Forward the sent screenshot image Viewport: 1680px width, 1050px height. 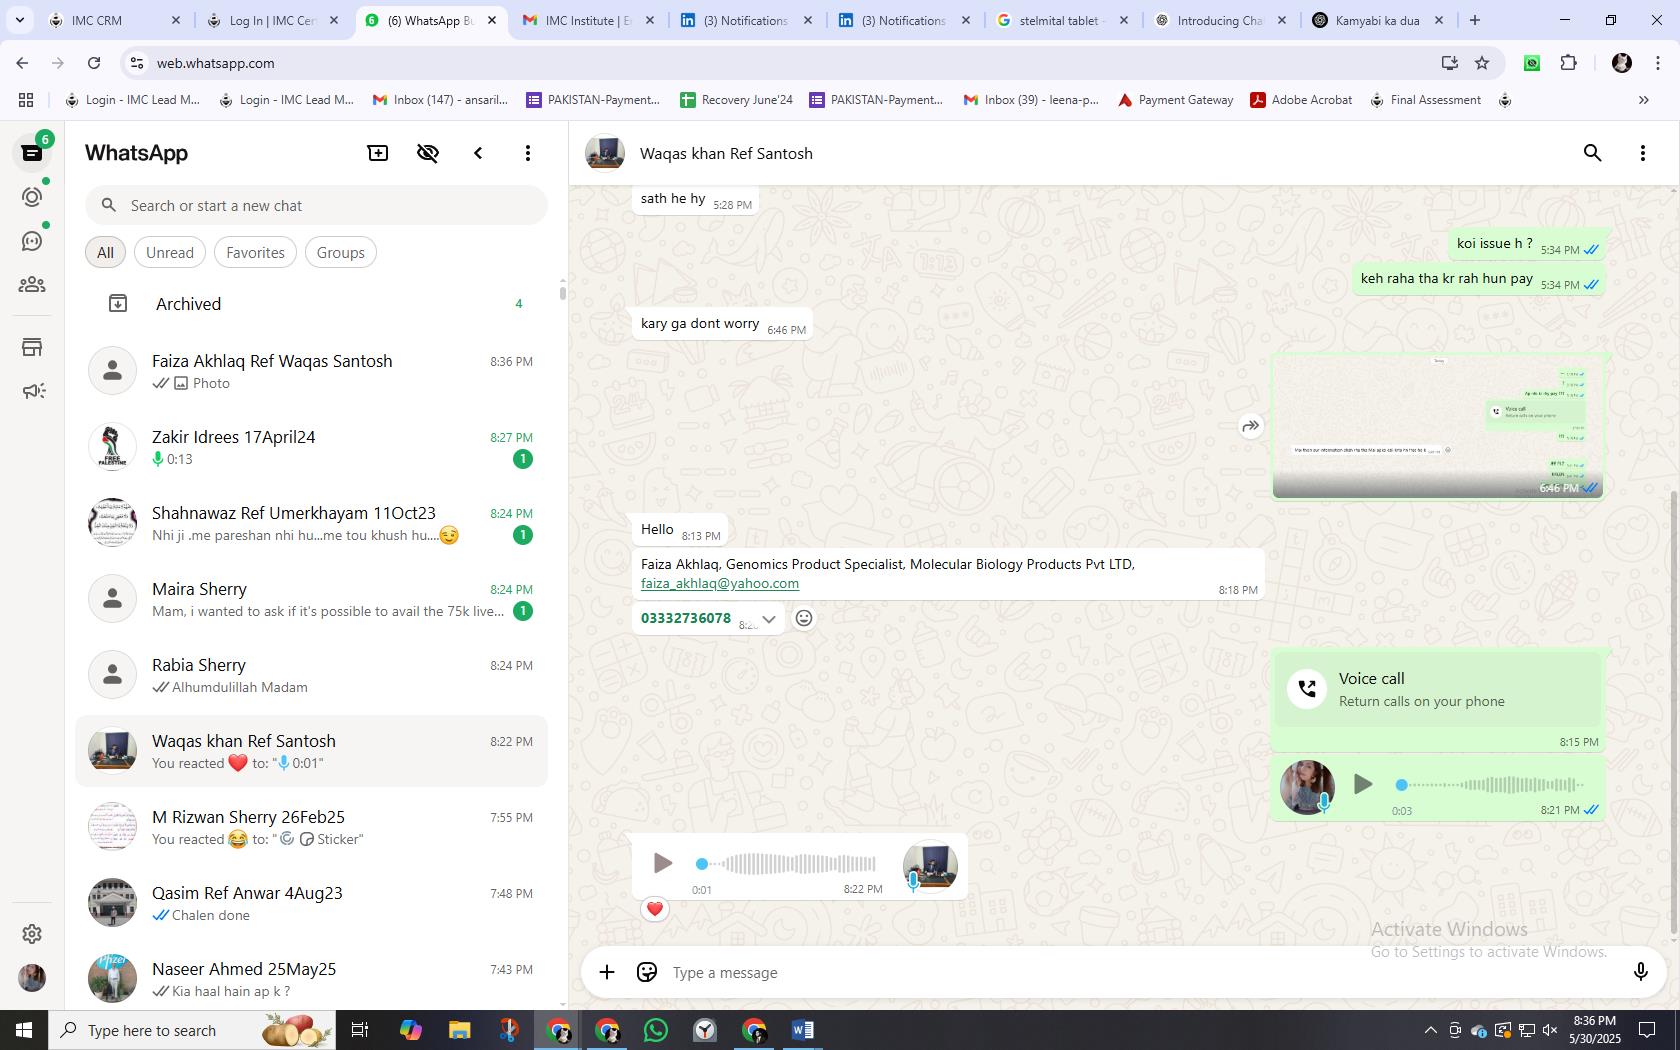point(1250,426)
